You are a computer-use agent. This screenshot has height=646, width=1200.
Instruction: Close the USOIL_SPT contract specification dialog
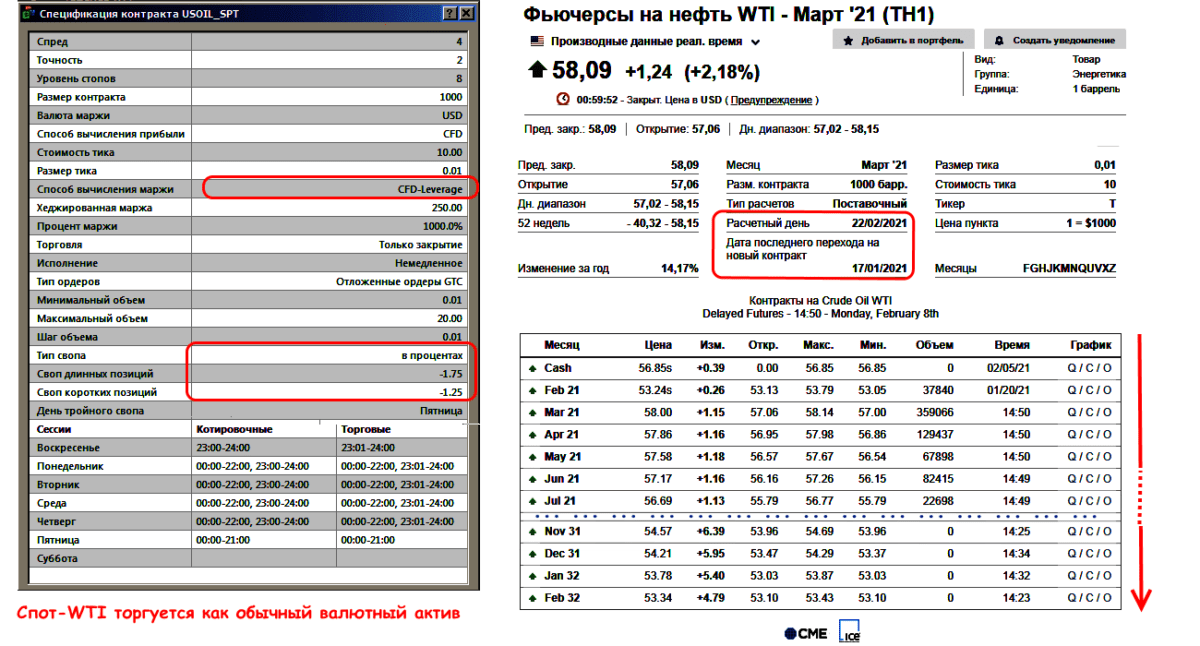pos(467,13)
